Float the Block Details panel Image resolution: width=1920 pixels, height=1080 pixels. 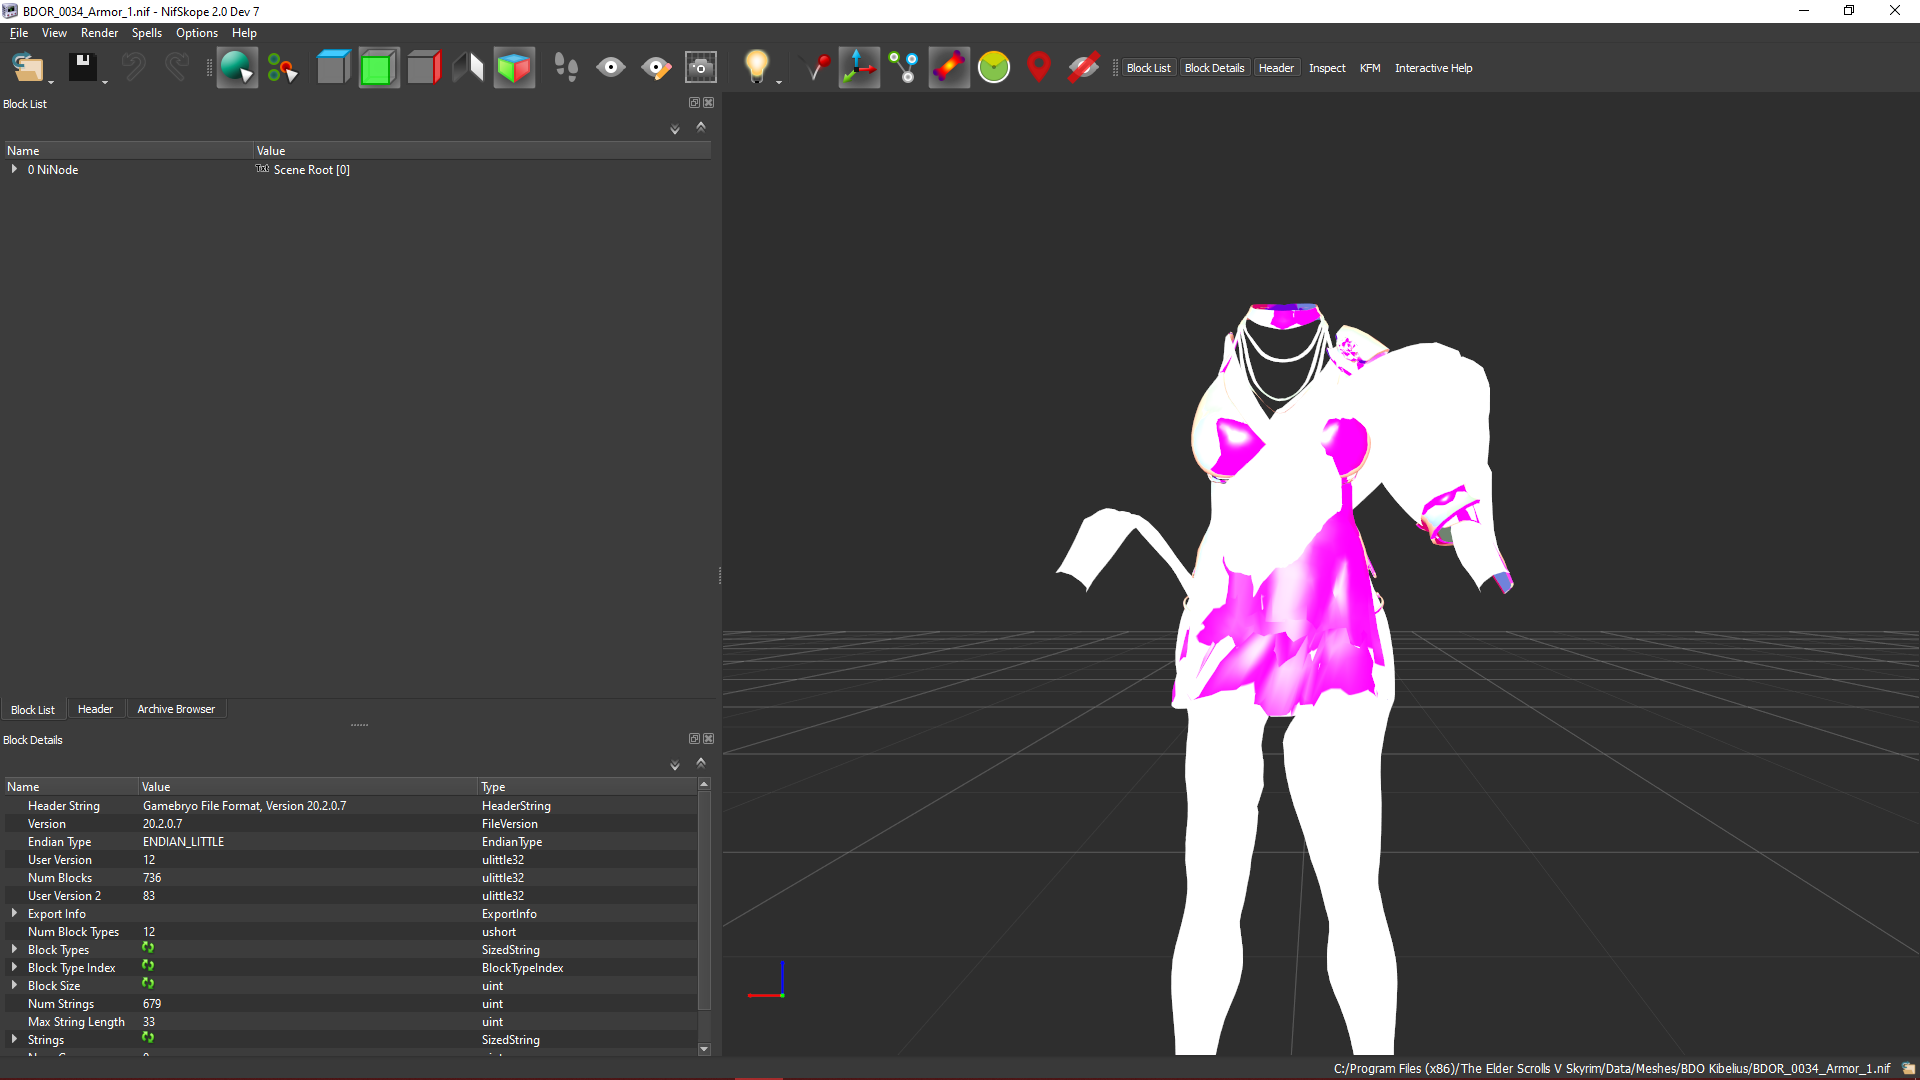click(x=694, y=739)
